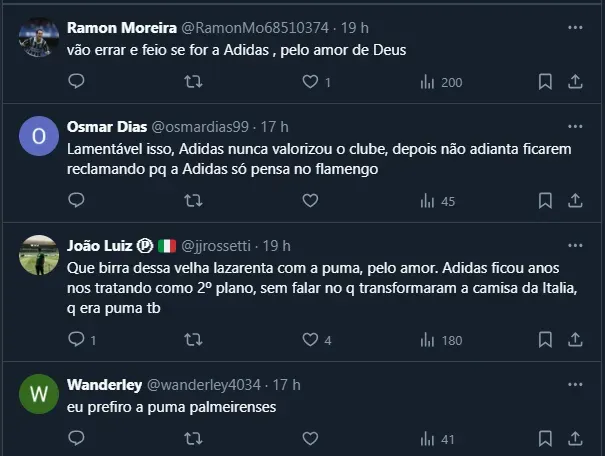The width and height of the screenshot is (605, 456).
Task: Share Ramon Moreira's tweet
Action: pos(575,82)
